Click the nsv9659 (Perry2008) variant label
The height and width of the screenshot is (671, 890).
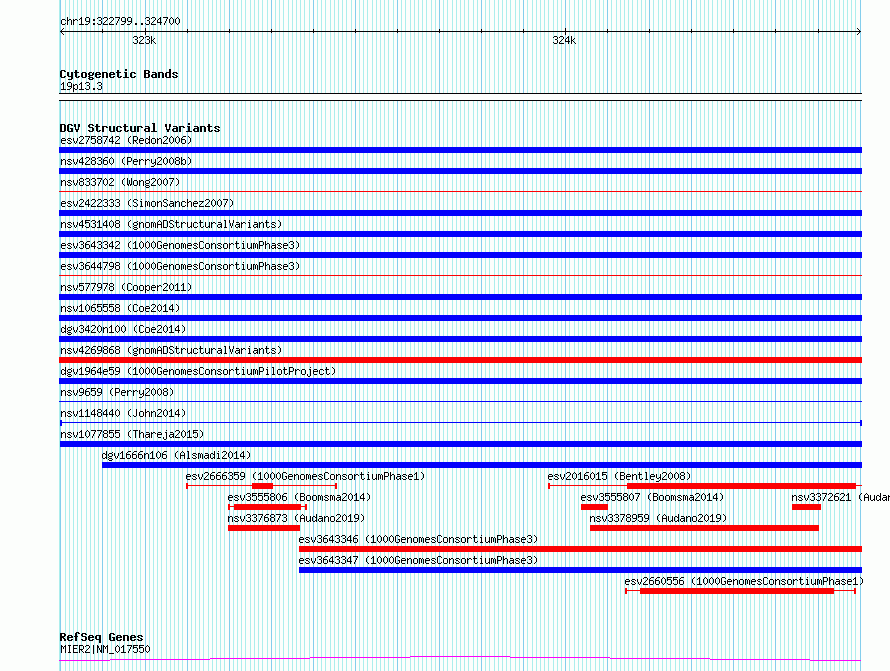click(117, 392)
